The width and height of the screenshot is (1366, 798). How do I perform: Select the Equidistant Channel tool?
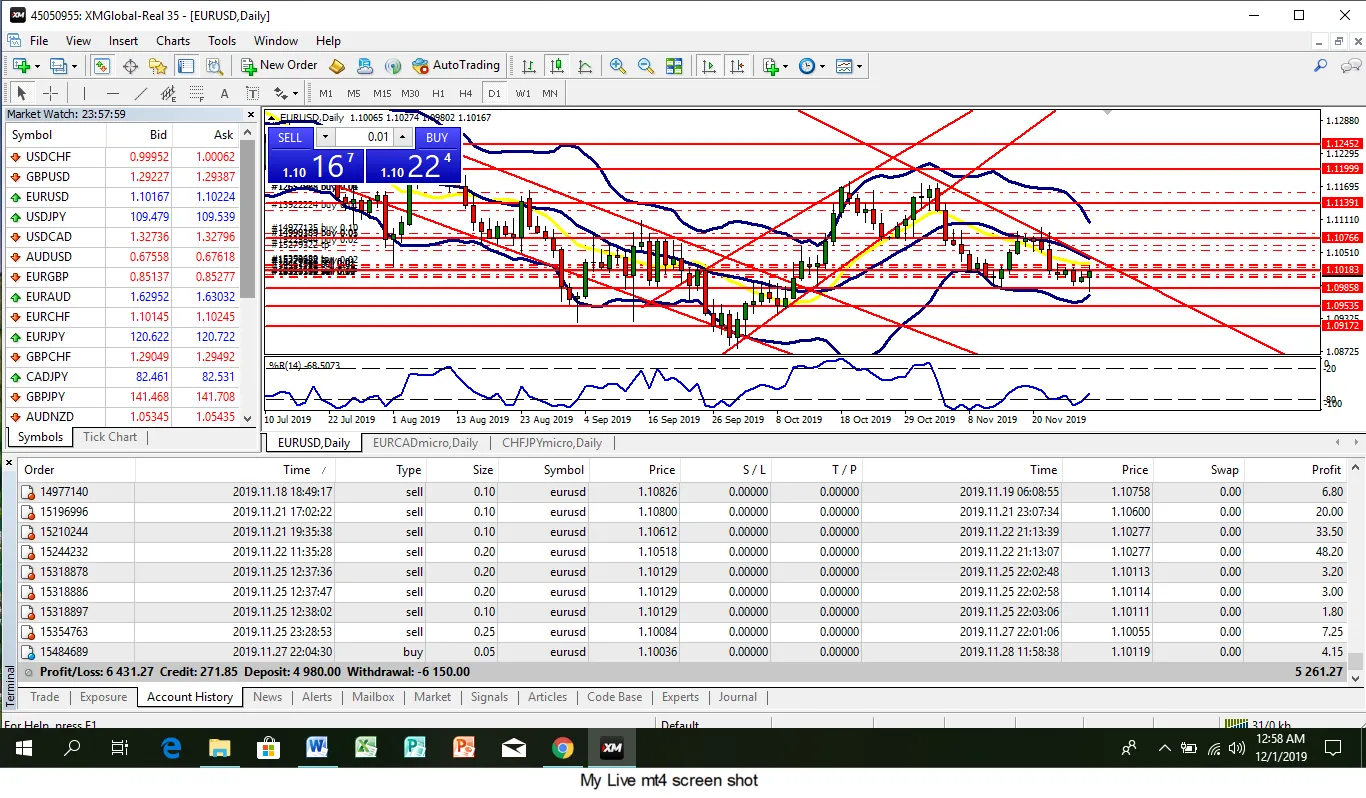pos(169,93)
